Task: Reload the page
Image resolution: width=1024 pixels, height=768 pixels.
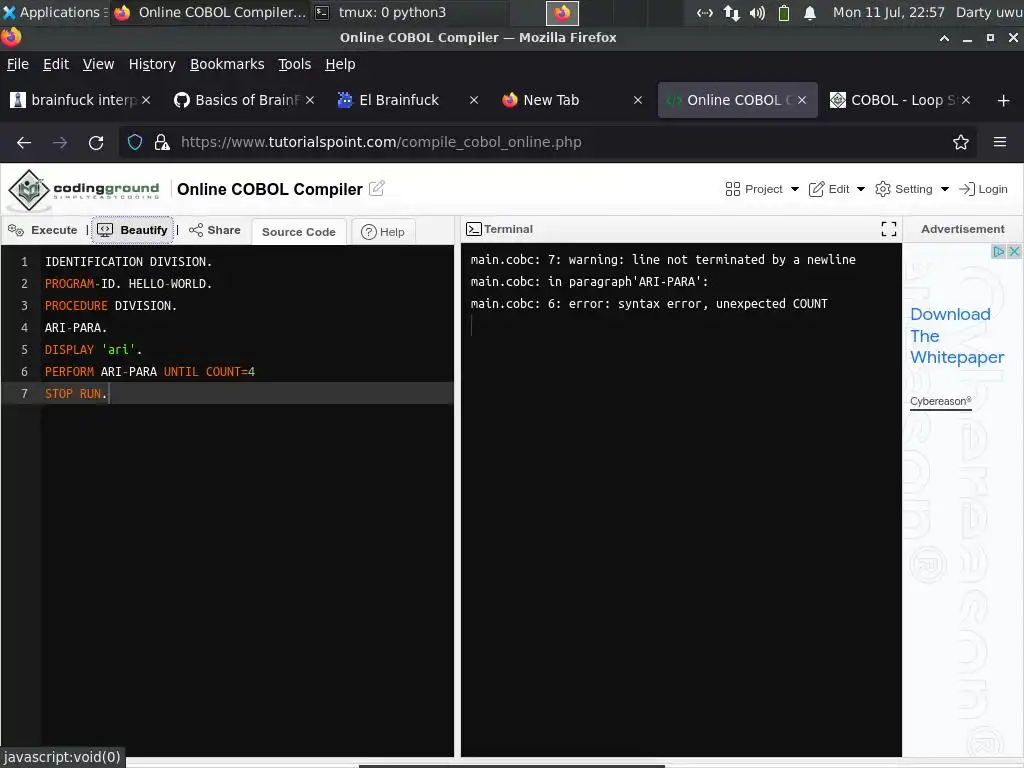Action: (96, 142)
